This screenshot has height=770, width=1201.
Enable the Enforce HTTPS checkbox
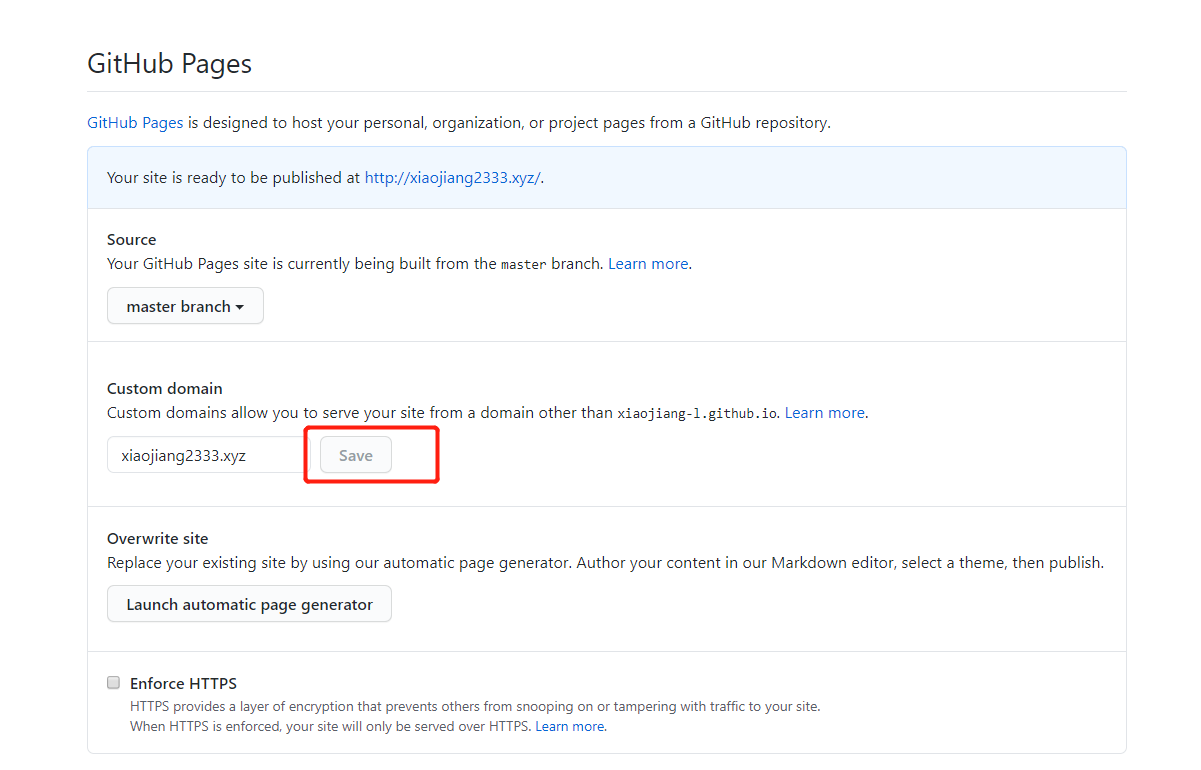(113, 683)
